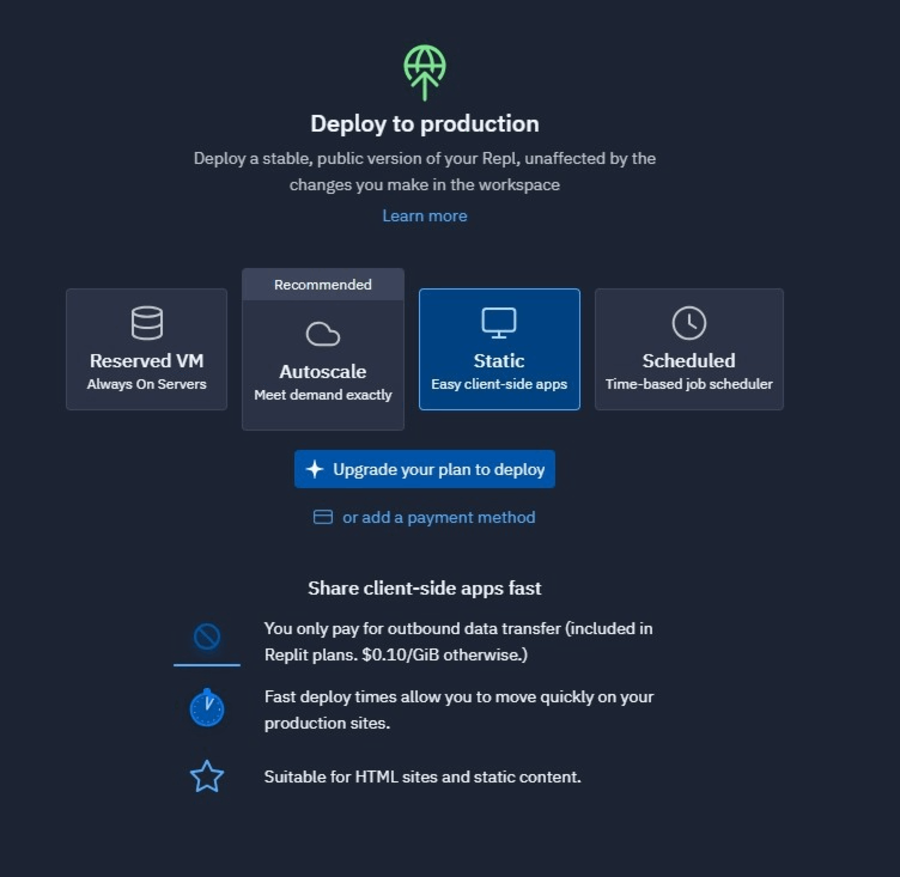Click the no-charge circle-slash icon

coord(207,637)
